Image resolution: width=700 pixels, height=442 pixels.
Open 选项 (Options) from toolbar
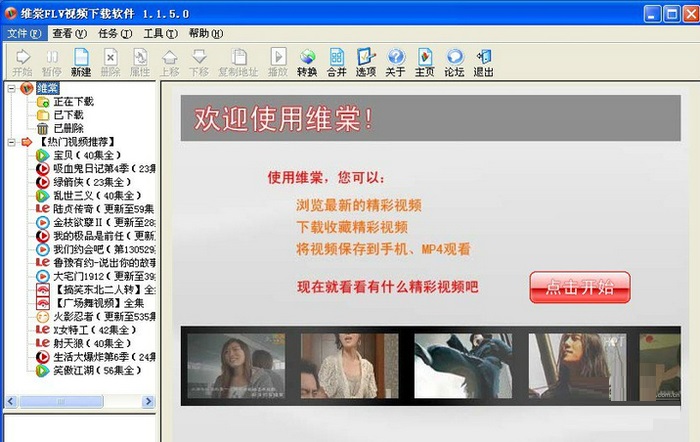[366, 62]
